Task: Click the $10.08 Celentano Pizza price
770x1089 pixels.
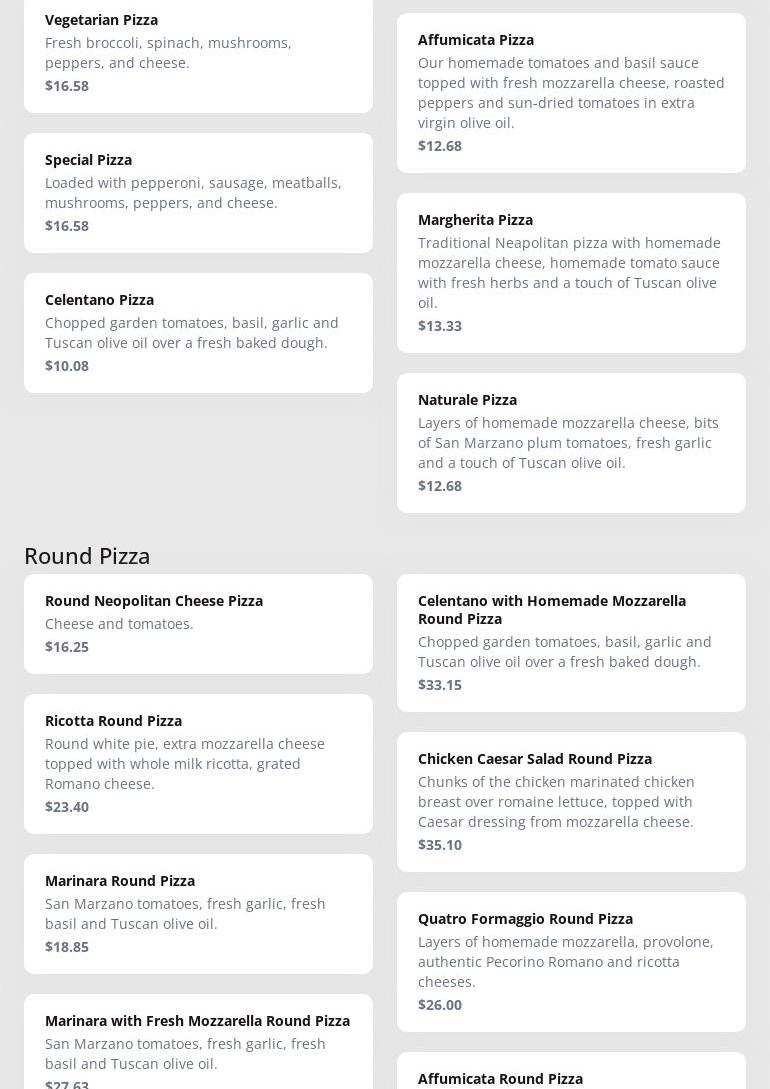Action: click(67, 366)
